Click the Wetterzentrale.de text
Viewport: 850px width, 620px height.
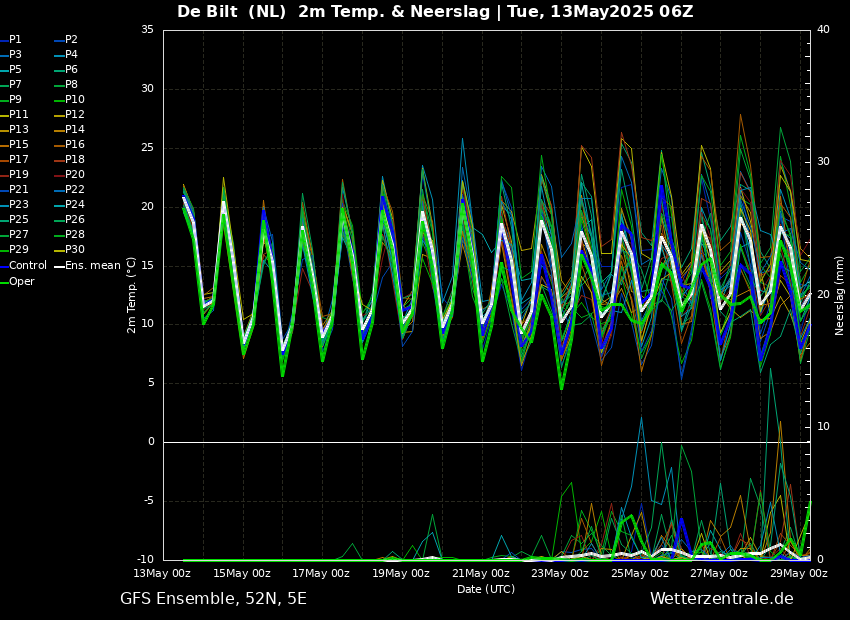[721, 599]
